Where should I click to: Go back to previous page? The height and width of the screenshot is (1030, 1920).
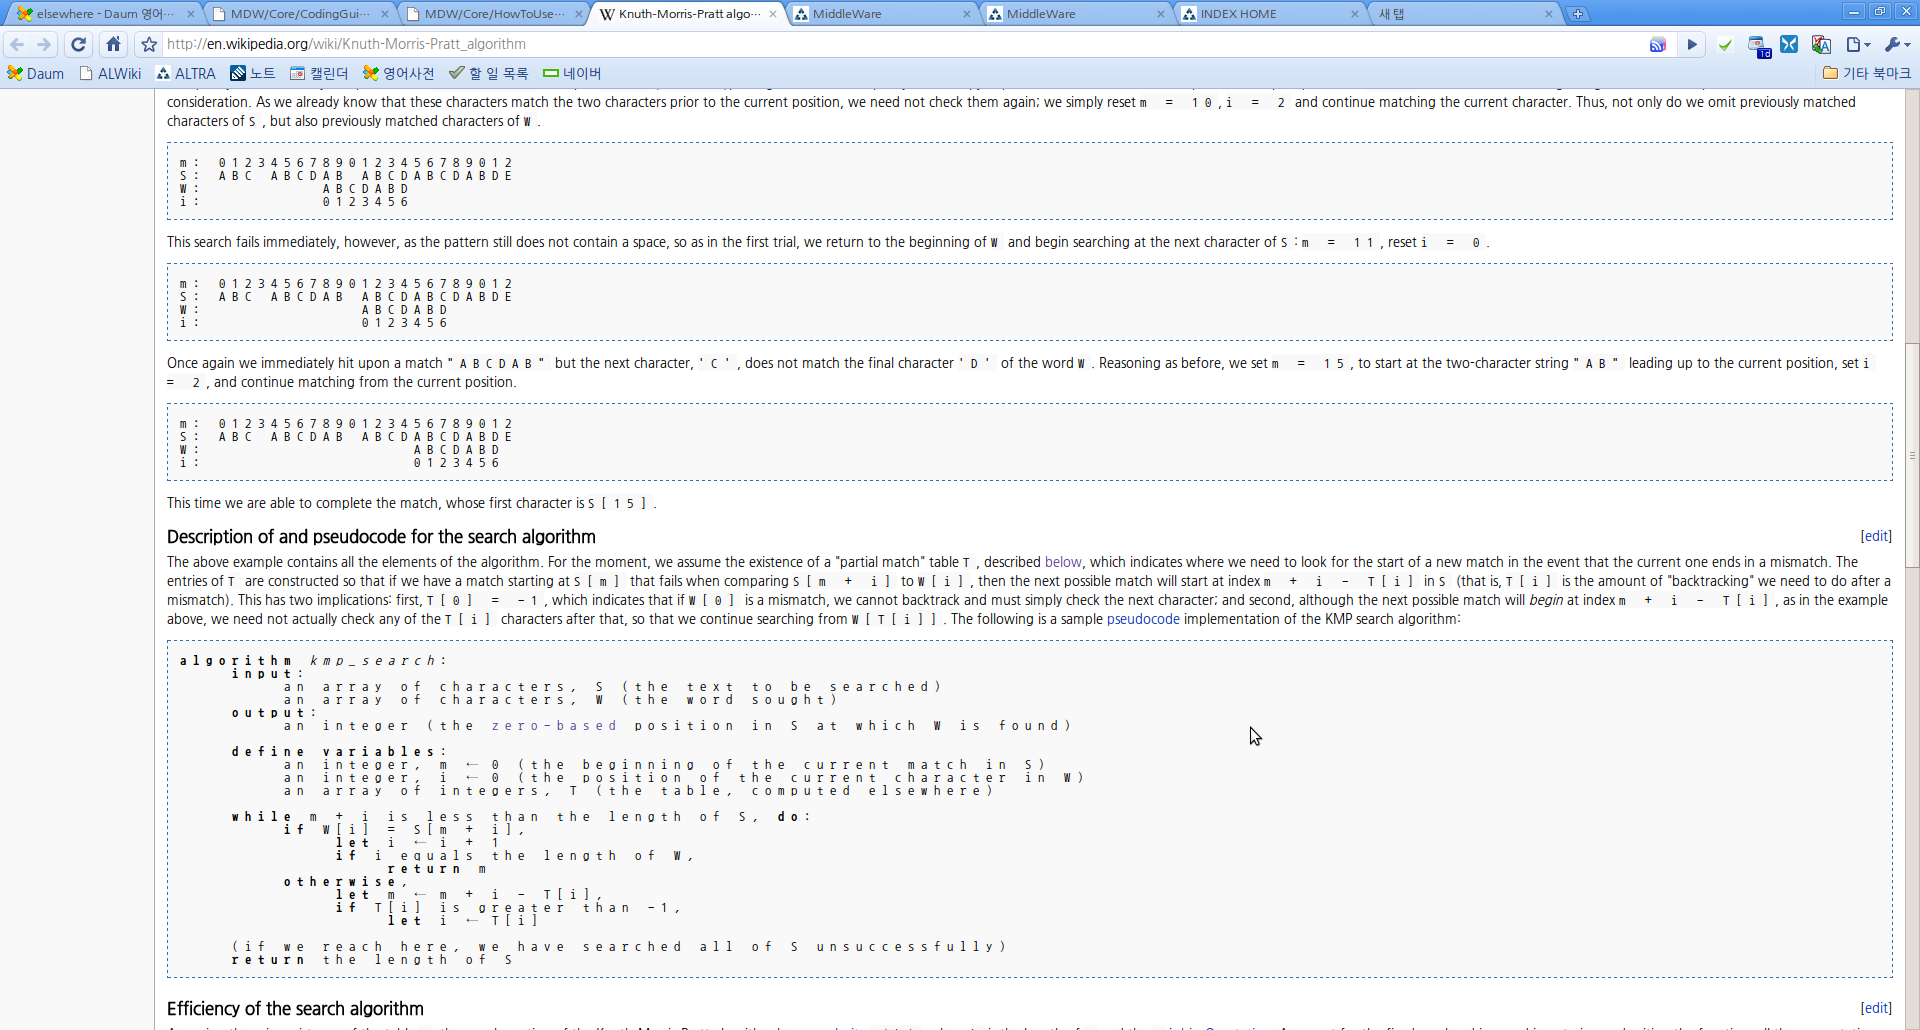17,44
